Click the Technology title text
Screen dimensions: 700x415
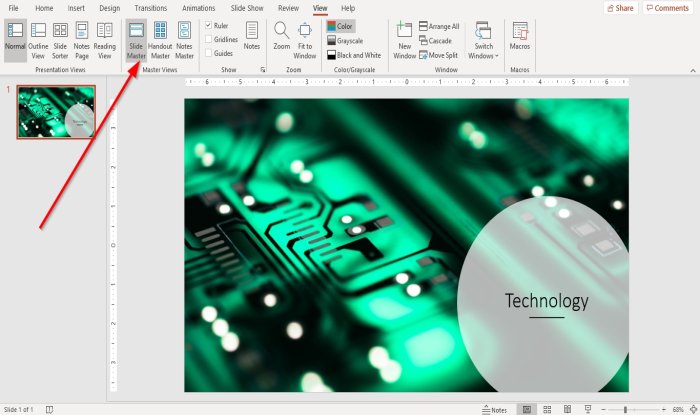pos(546,301)
